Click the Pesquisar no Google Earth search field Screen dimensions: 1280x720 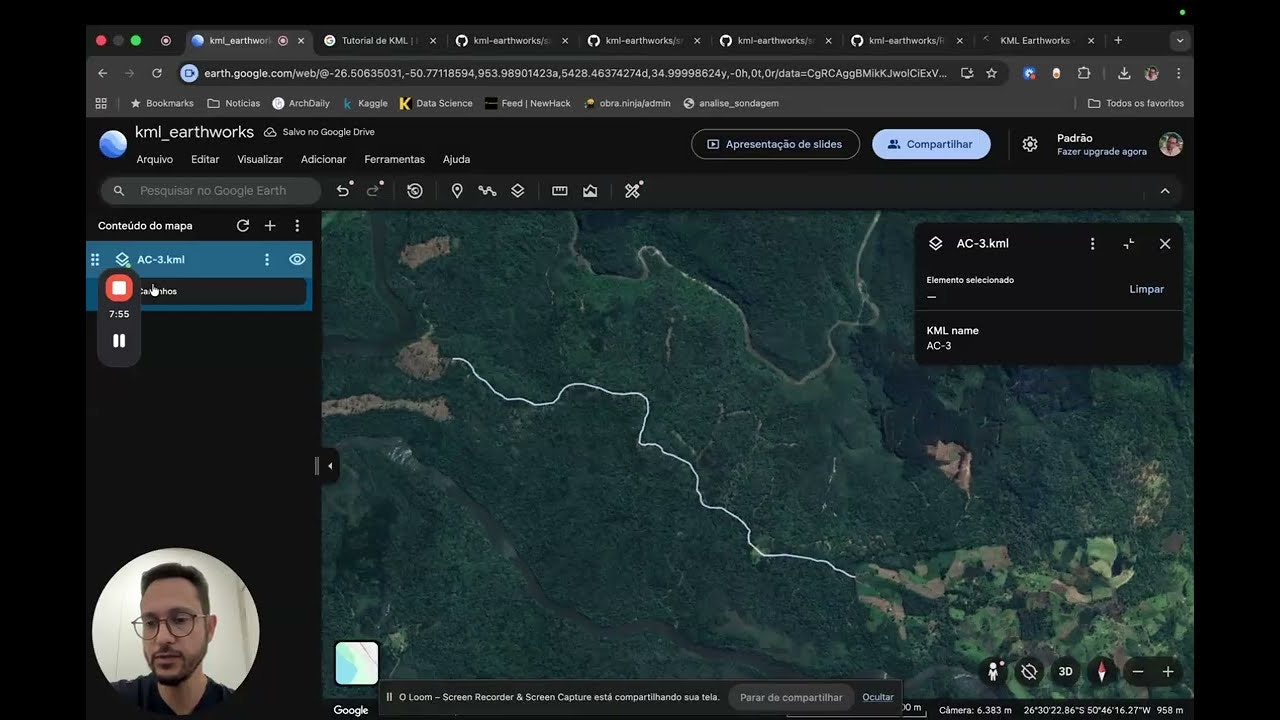tap(213, 191)
